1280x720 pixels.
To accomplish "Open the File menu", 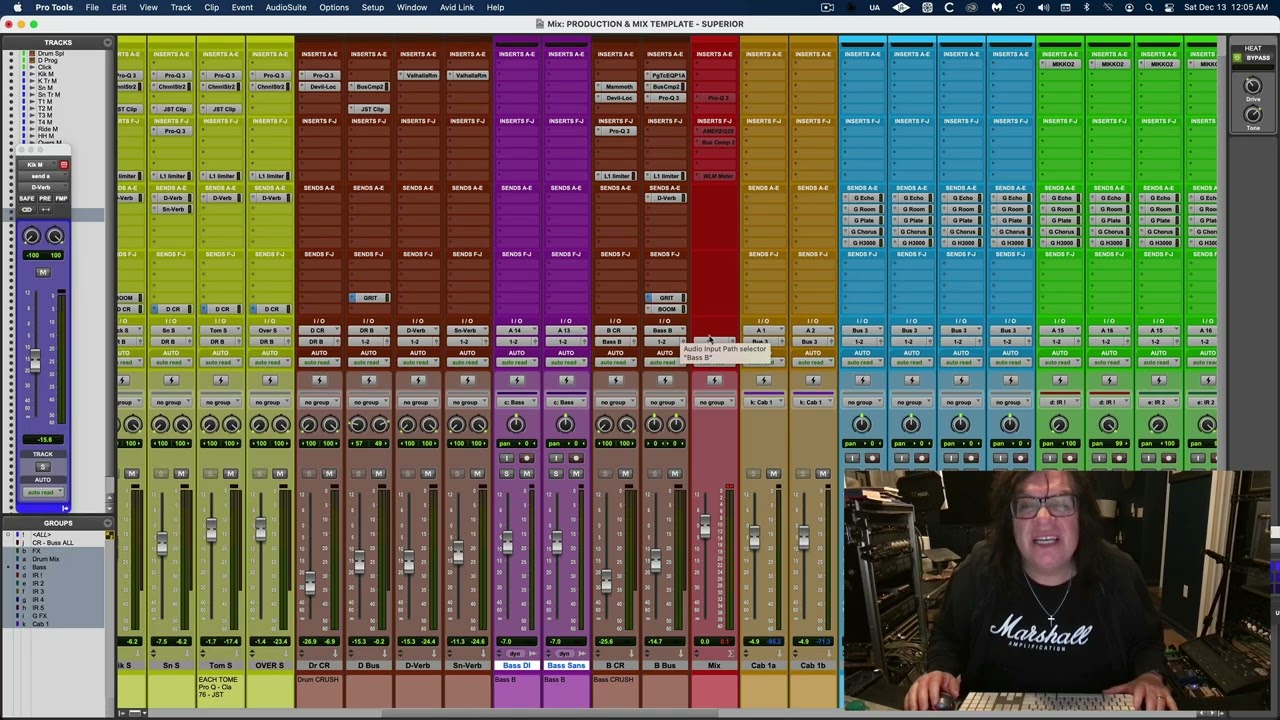I will tap(92, 7).
